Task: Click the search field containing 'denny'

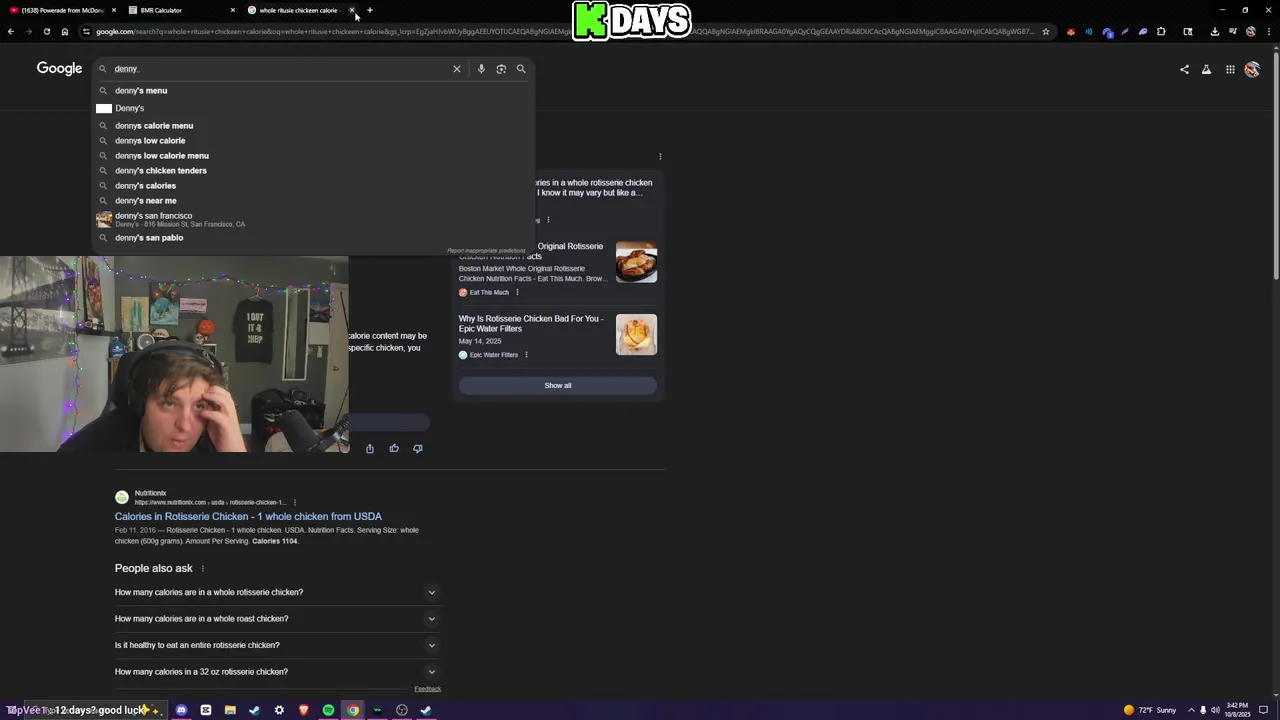Action: tap(280, 69)
